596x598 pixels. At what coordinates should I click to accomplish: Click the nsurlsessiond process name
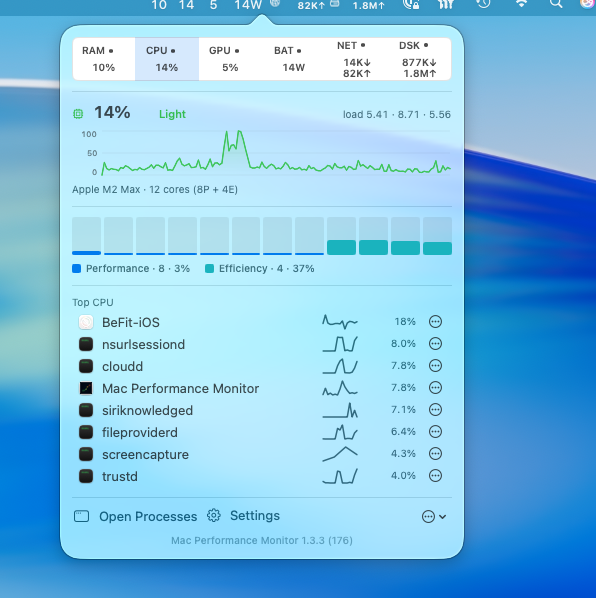(x=143, y=344)
